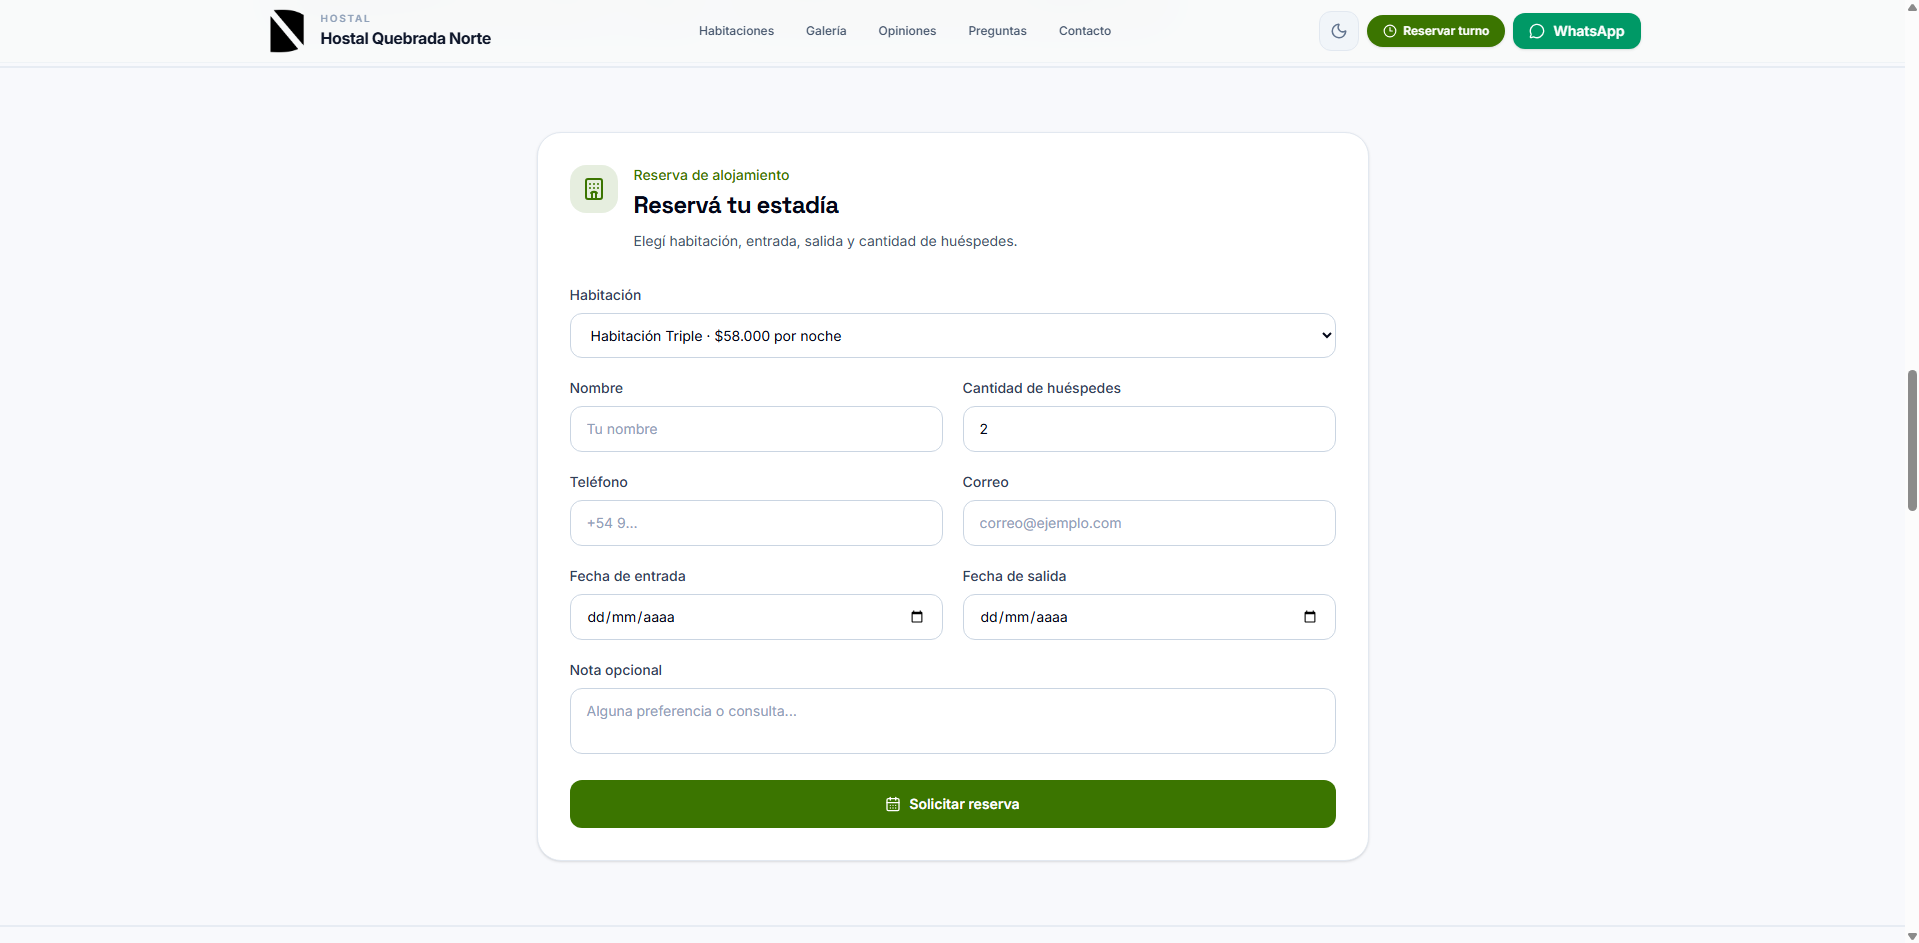Click the building icon beside Reservá tu estadía
This screenshot has width=1919, height=943.
pos(594,189)
